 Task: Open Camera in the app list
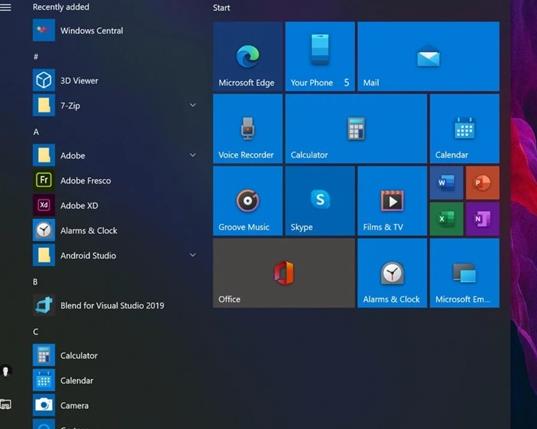pyautogui.click(x=116, y=405)
